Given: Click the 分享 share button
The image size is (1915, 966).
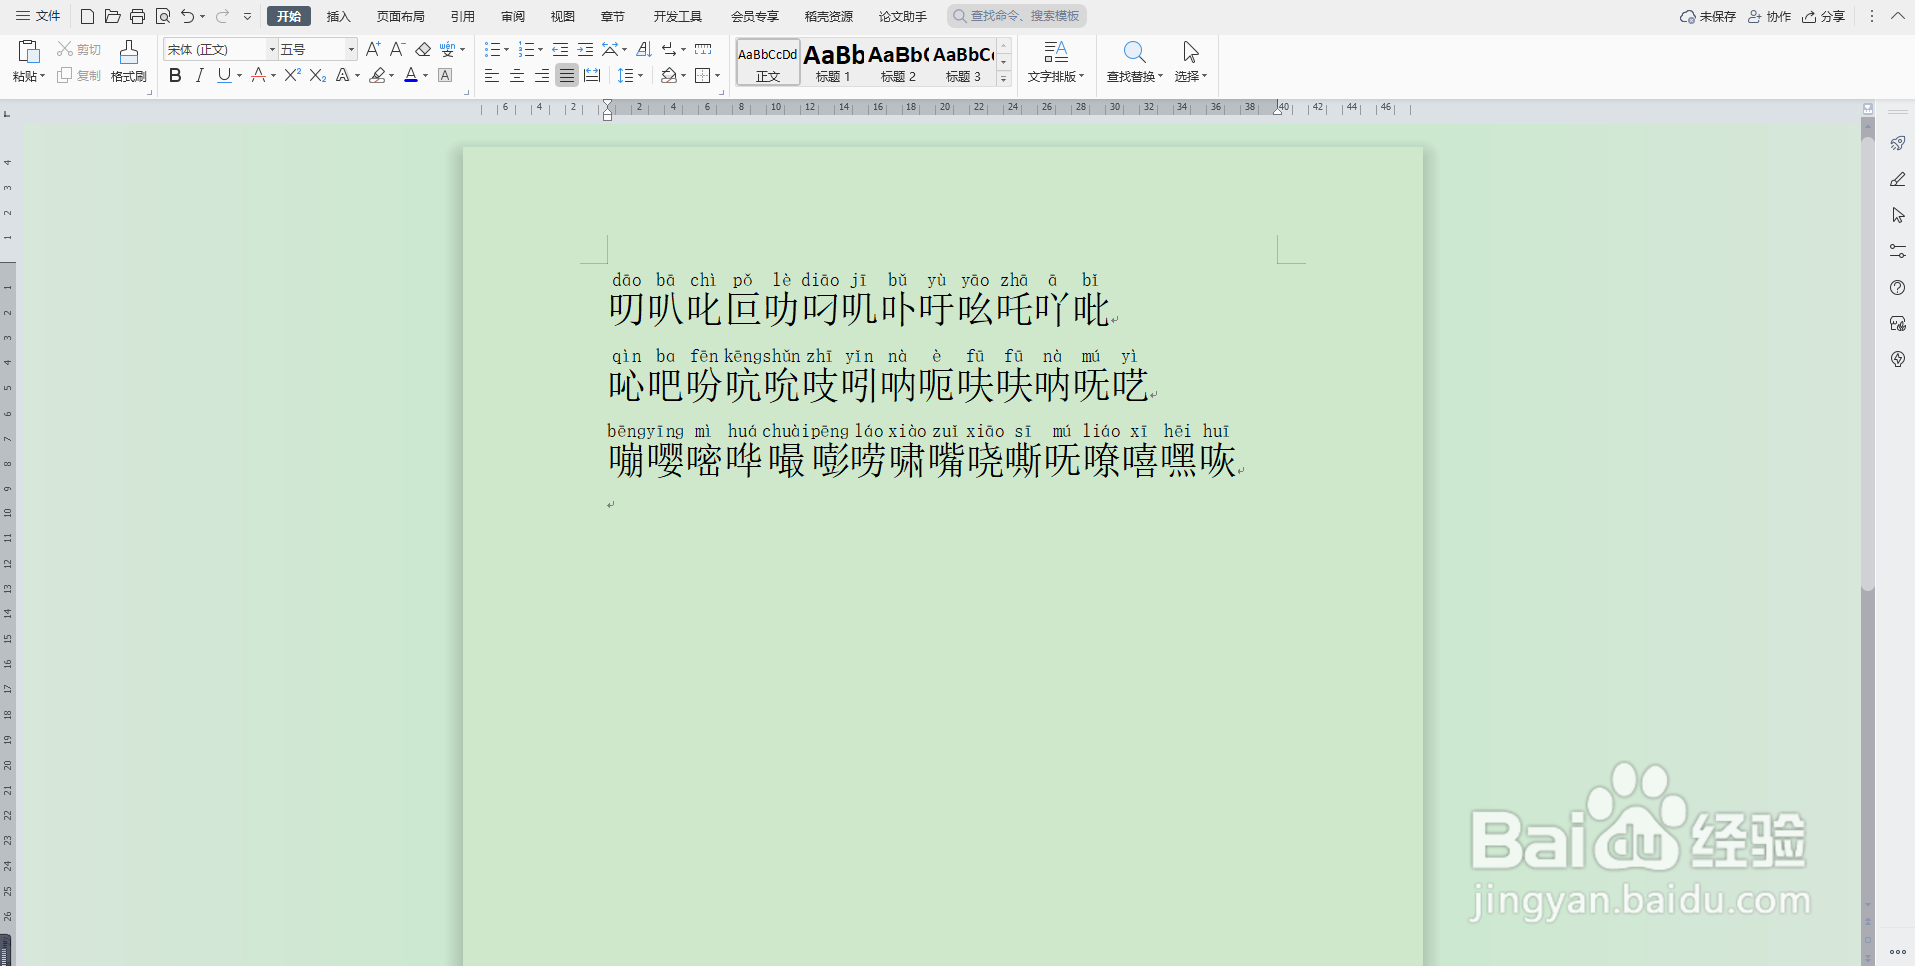Looking at the screenshot, I should click(1824, 16).
